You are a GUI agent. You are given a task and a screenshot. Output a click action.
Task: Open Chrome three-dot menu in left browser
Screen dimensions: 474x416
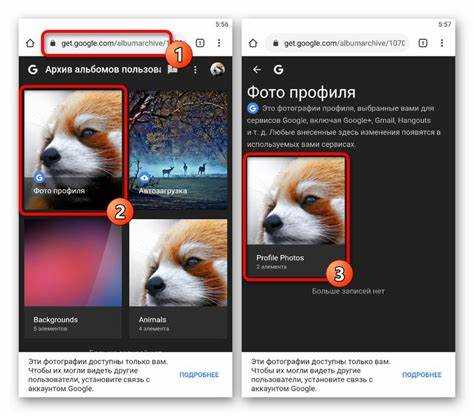pos(219,43)
